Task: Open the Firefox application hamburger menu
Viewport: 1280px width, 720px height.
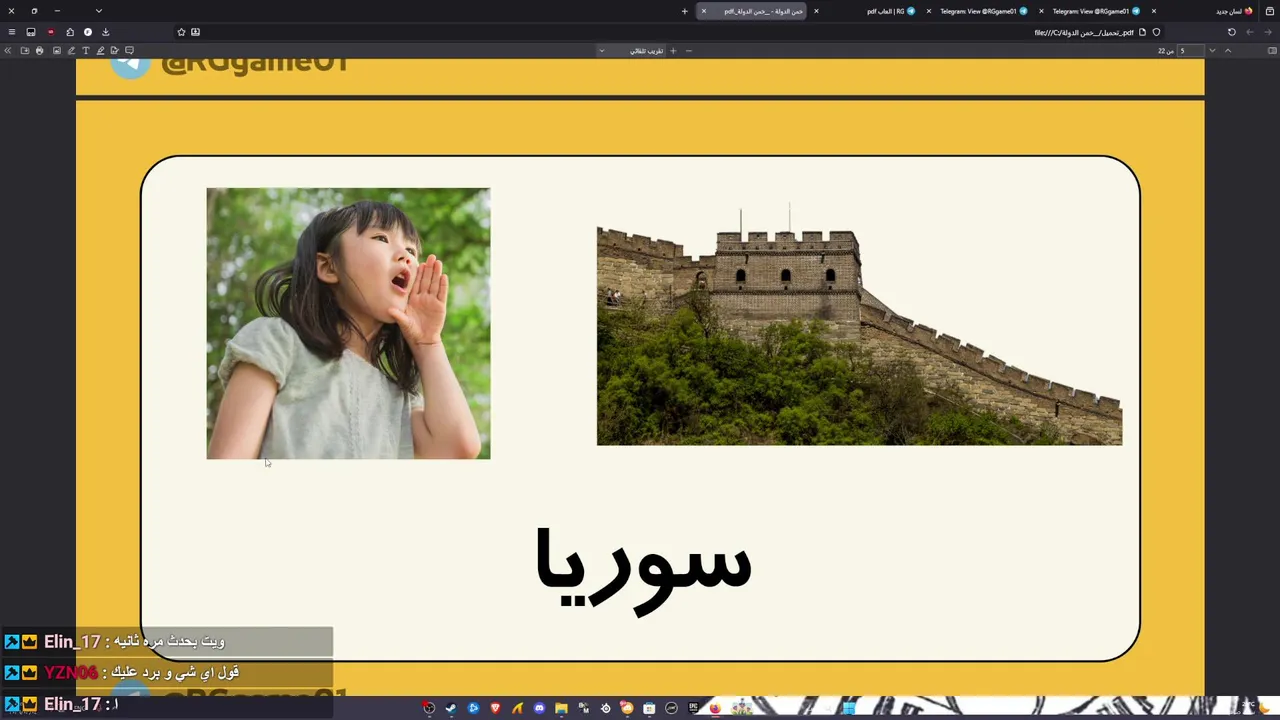Action: [x=12, y=32]
